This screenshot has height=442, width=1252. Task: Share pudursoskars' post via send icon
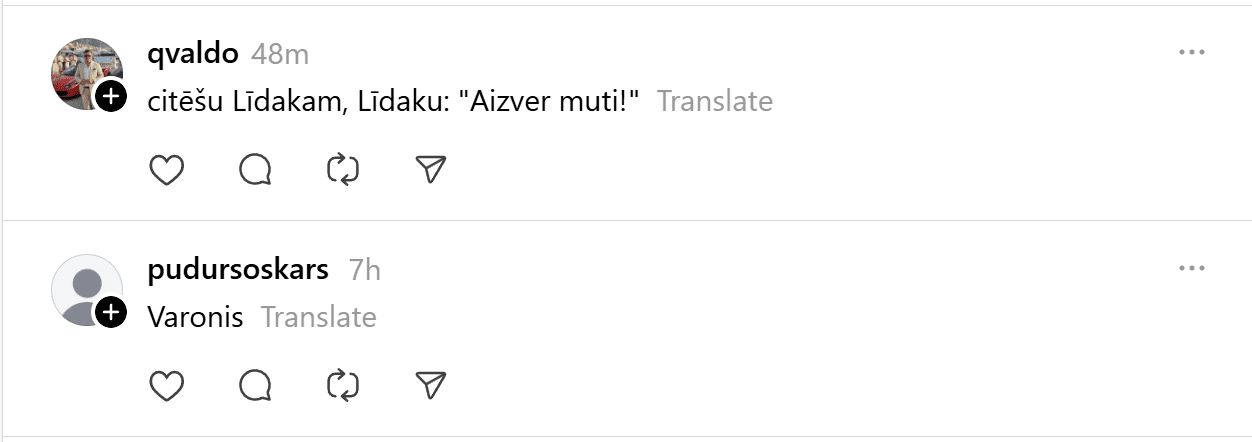(x=430, y=385)
